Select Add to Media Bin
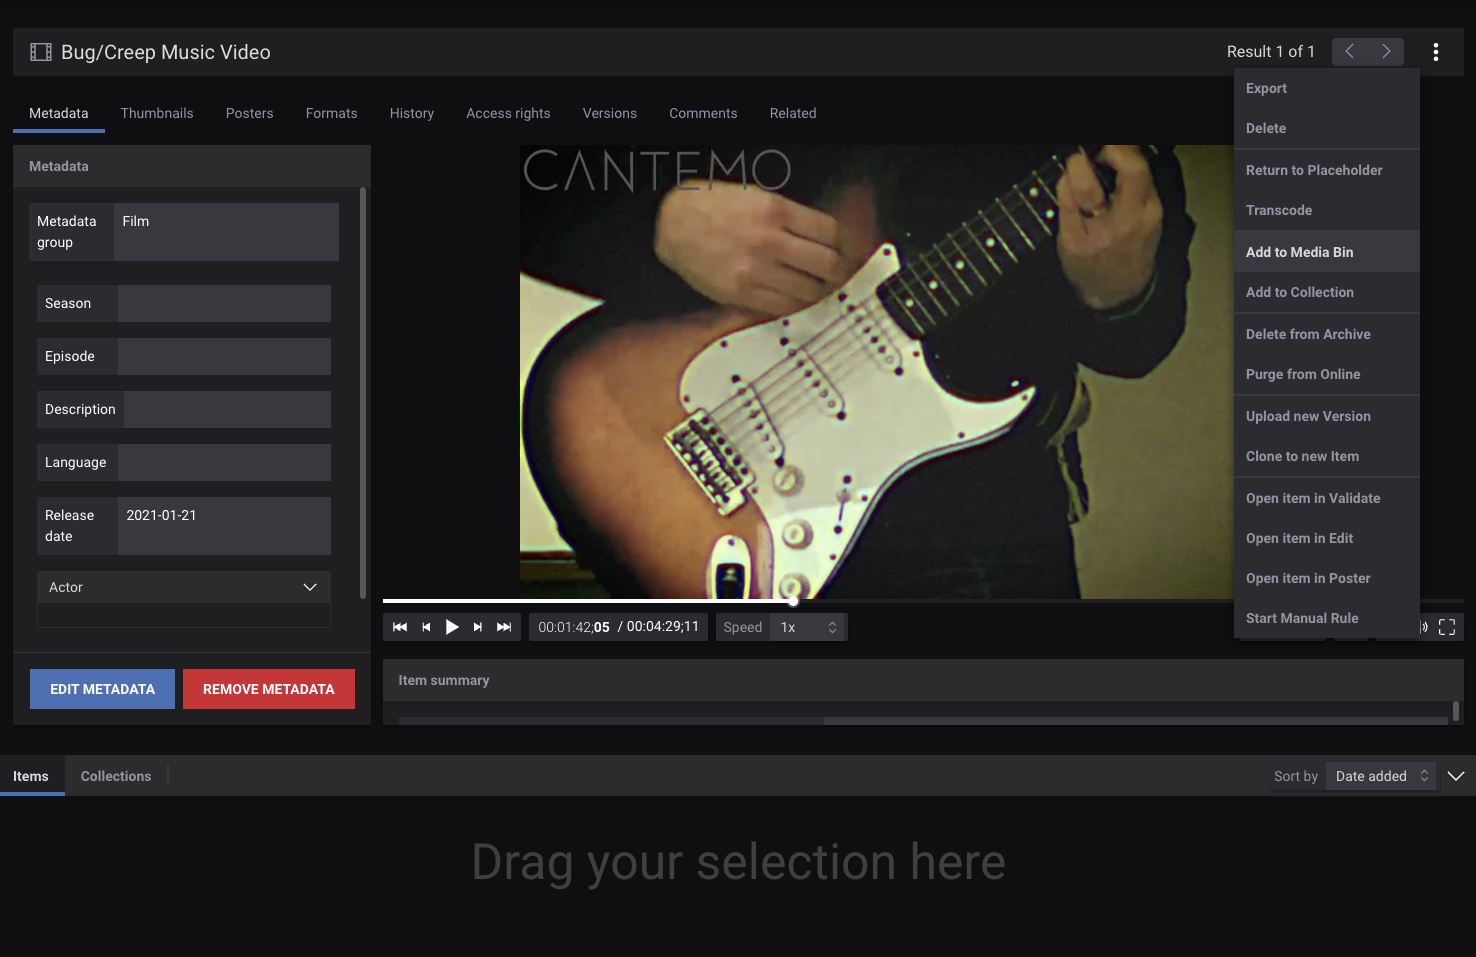Screen dimensions: 1476x957 1327,252
